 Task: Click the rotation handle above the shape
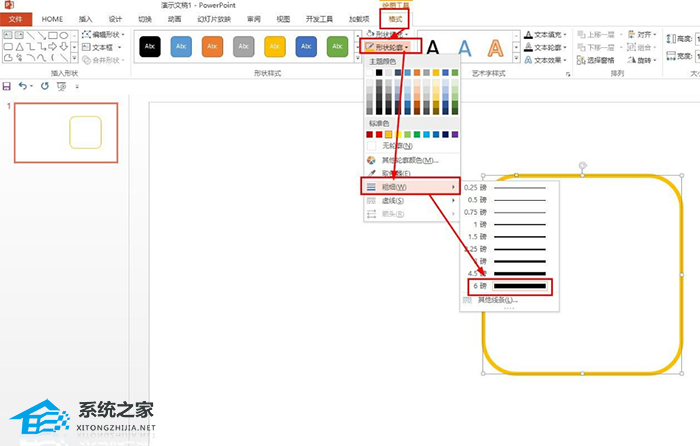pyautogui.click(x=583, y=166)
